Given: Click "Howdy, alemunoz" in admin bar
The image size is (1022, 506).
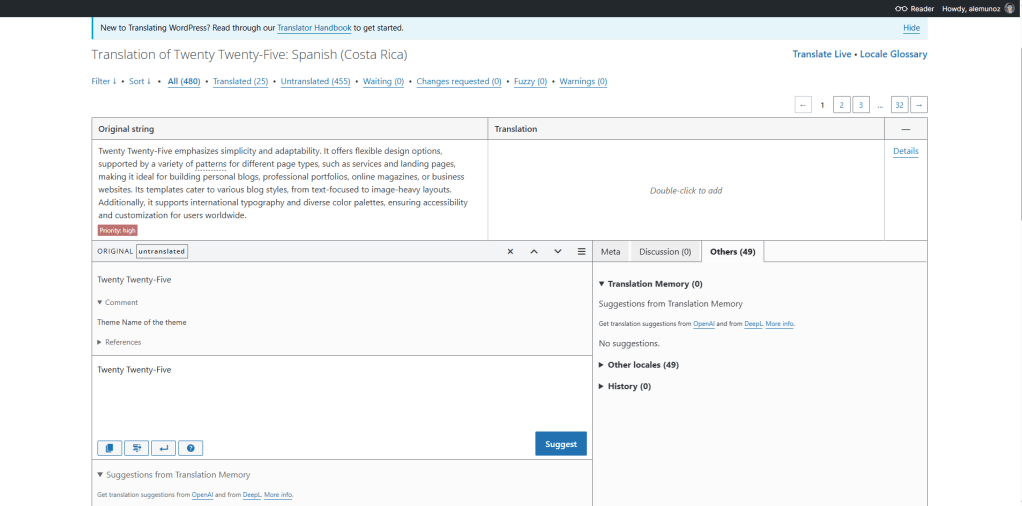Looking at the screenshot, I should coord(971,8).
